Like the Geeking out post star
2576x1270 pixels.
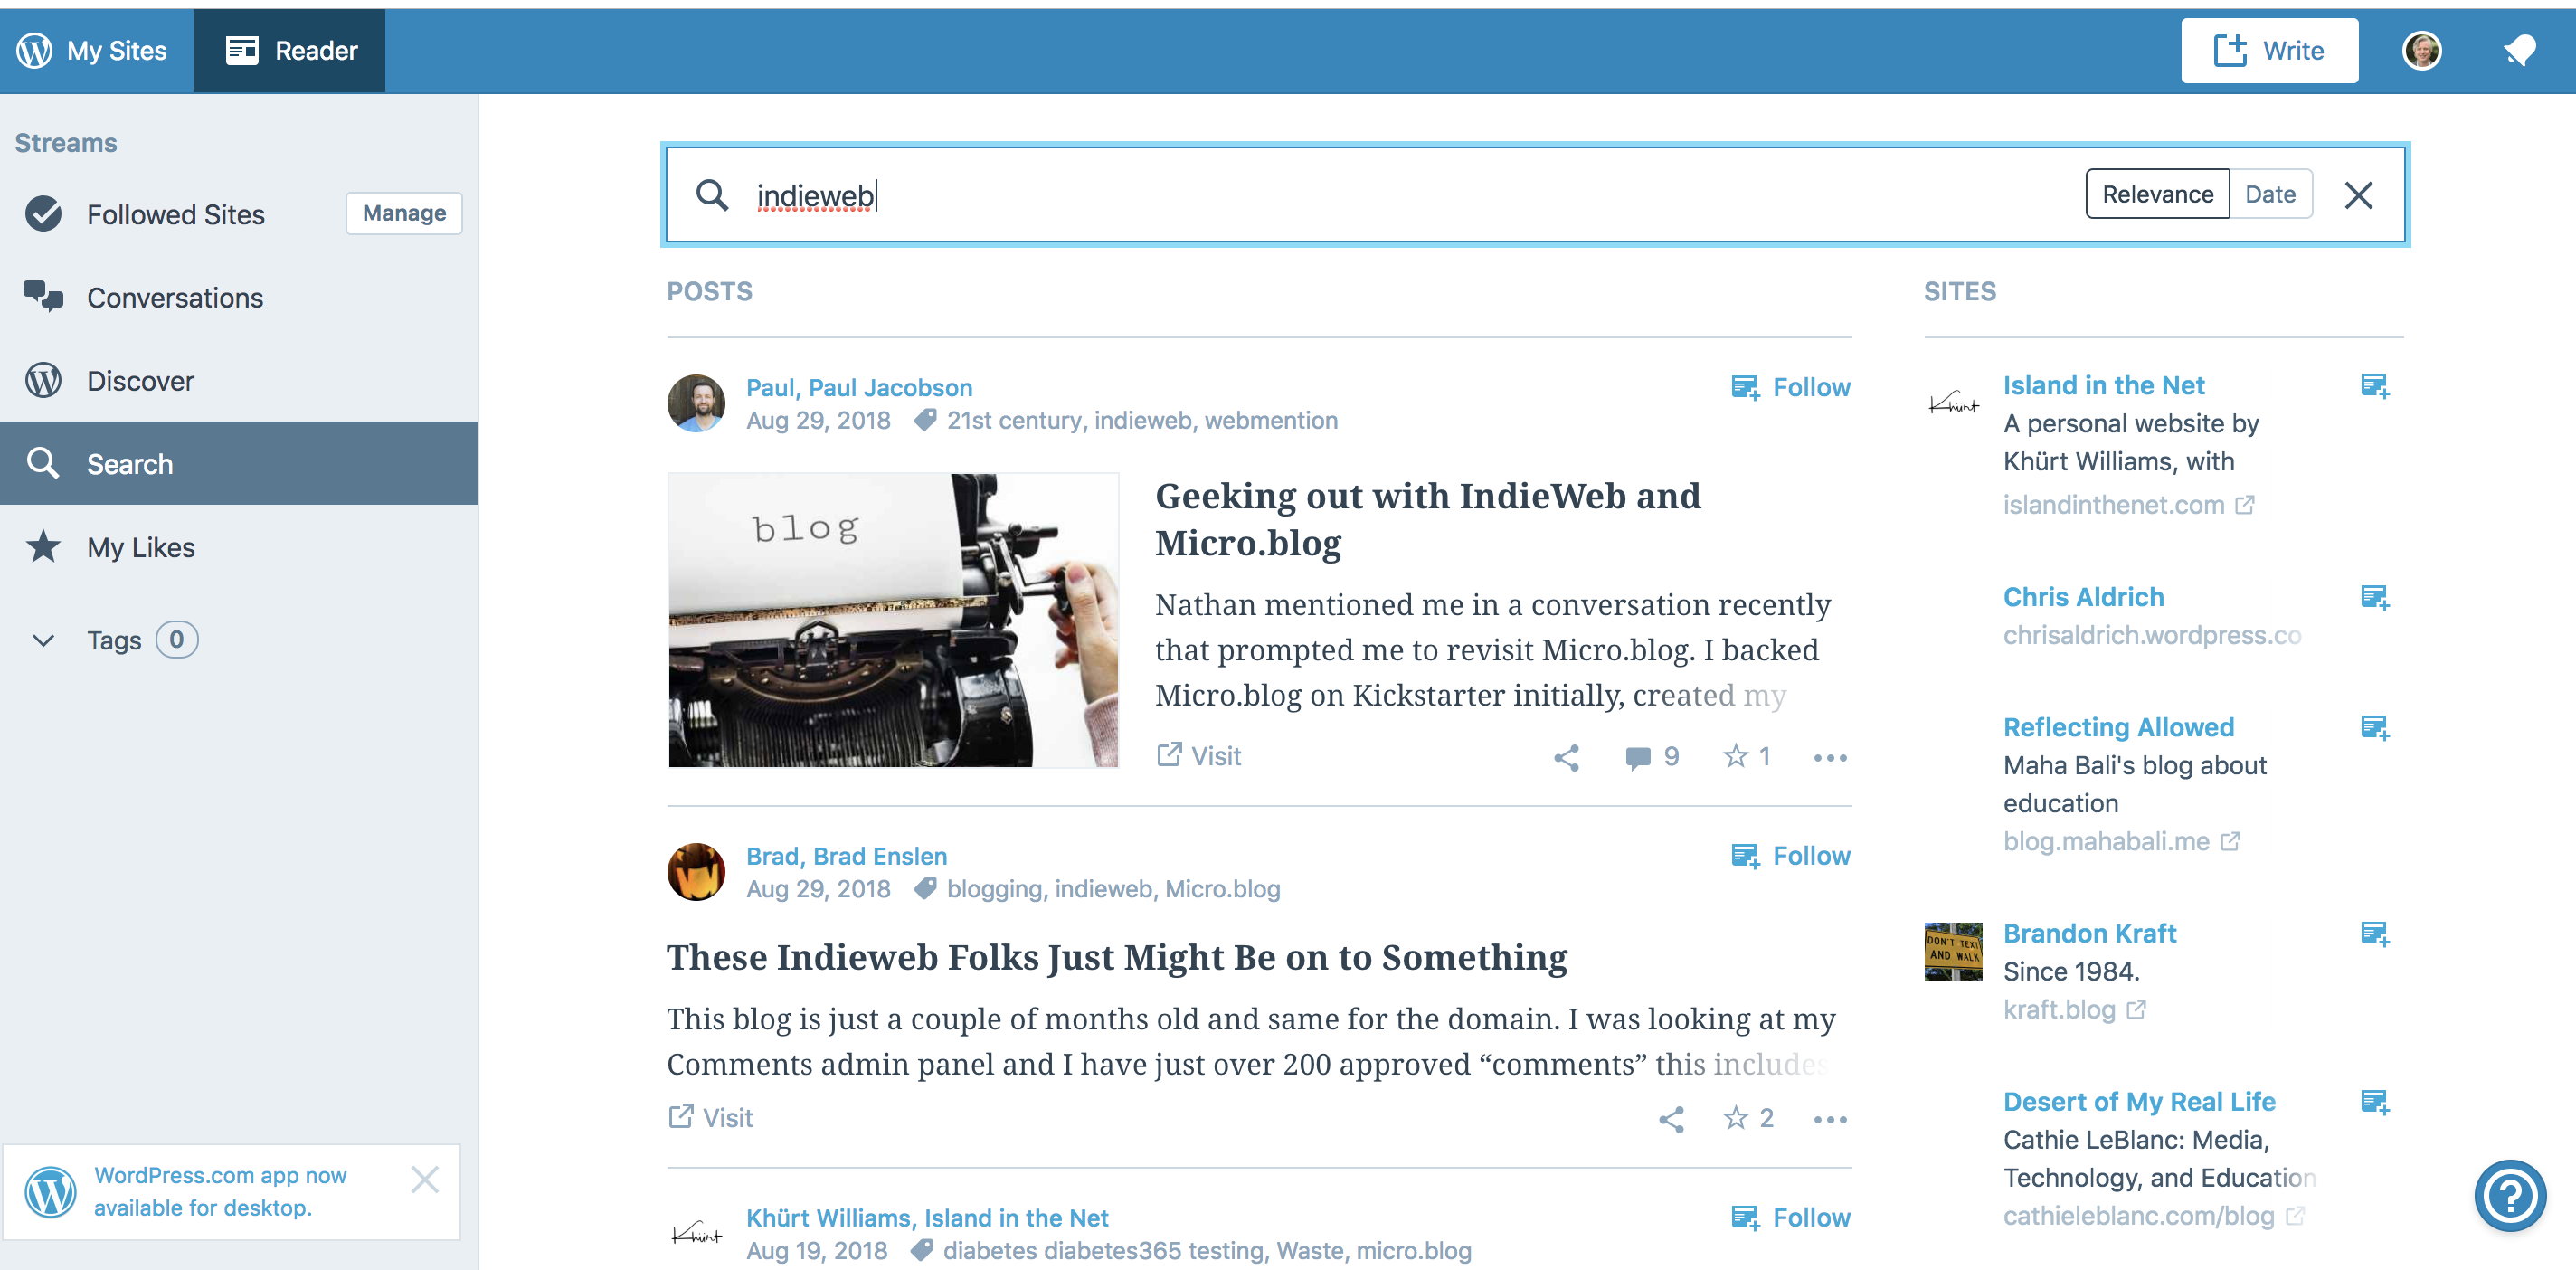tap(1746, 757)
